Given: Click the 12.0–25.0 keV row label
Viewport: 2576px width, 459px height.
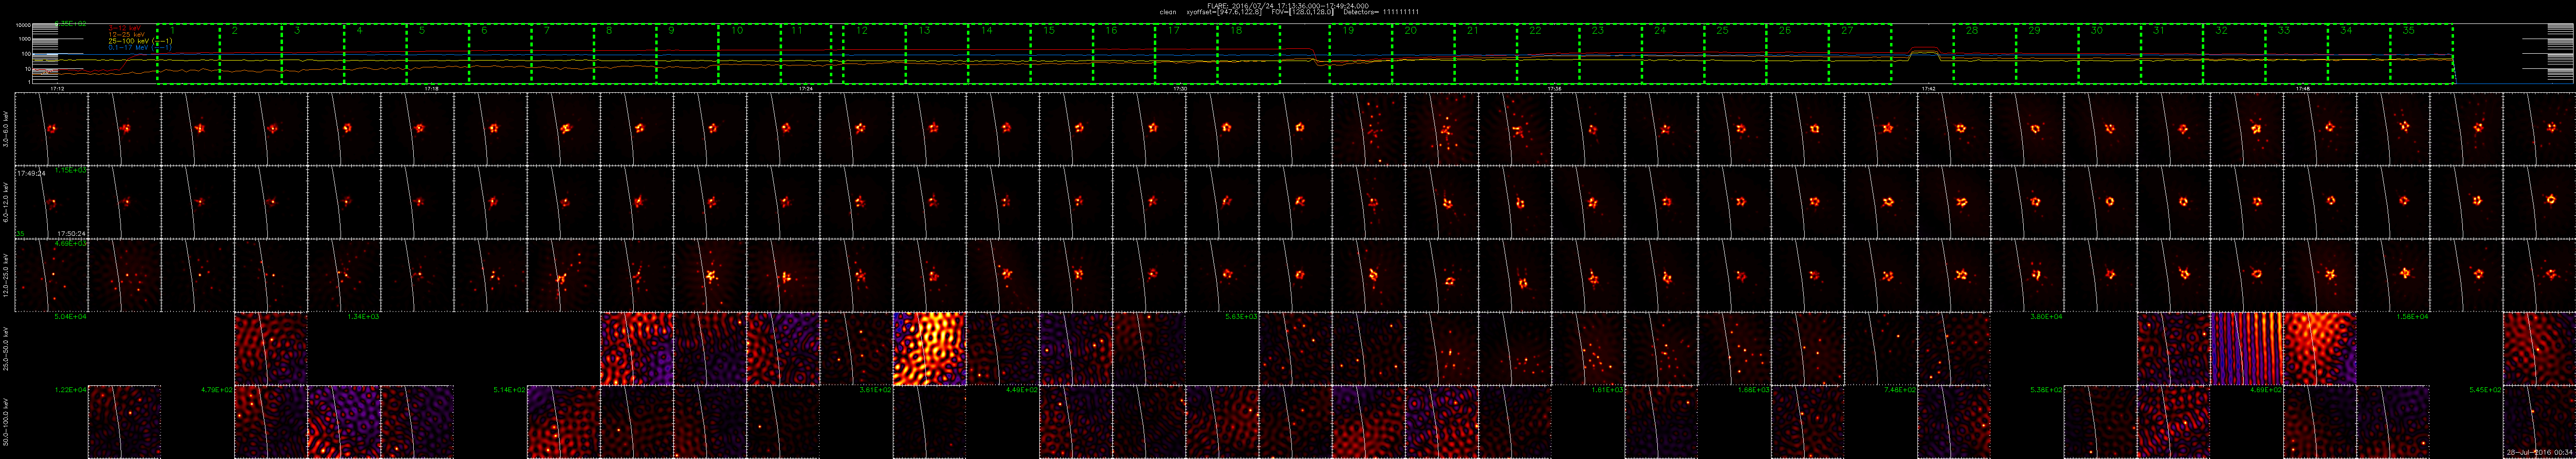Looking at the screenshot, I should point(6,275).
